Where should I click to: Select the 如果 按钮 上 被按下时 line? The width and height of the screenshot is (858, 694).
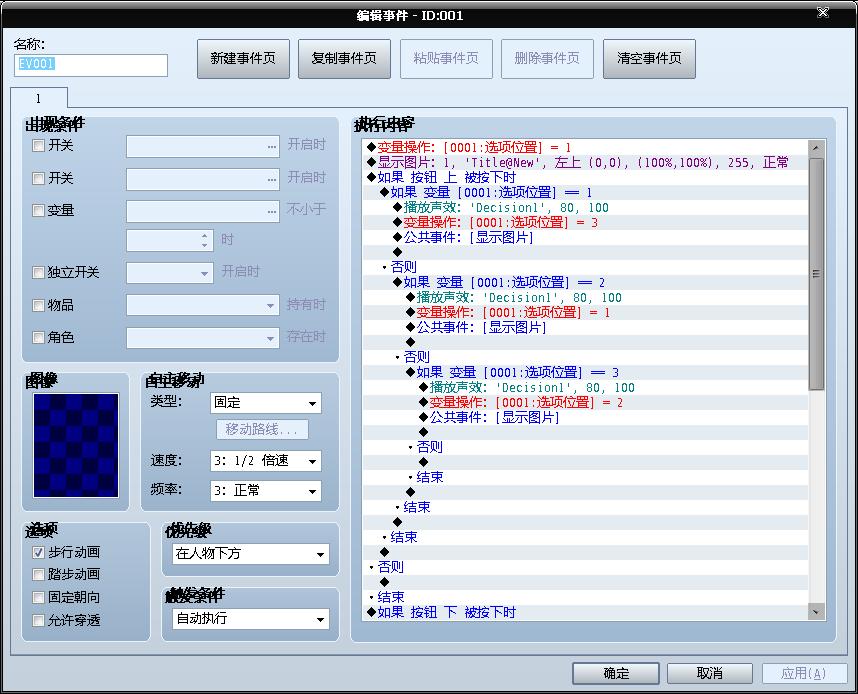[585, 177]
